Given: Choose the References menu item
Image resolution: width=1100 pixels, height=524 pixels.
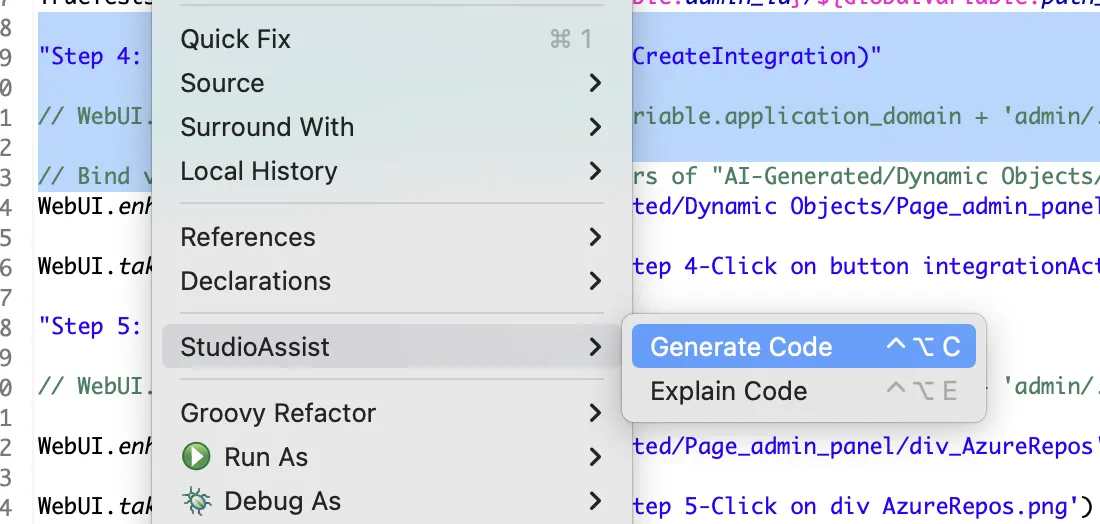Looking at the screenshot, I should click(x=248, y=237).
